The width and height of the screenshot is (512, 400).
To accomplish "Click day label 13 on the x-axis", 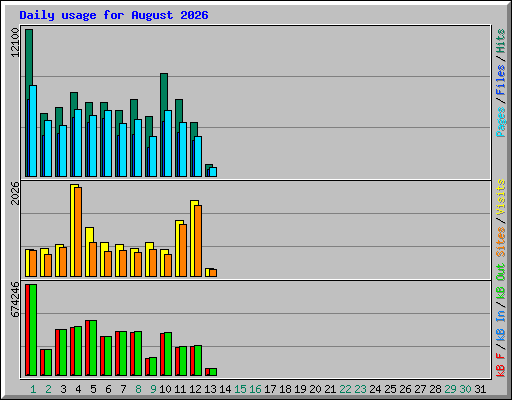I will [x=210, y=389].
